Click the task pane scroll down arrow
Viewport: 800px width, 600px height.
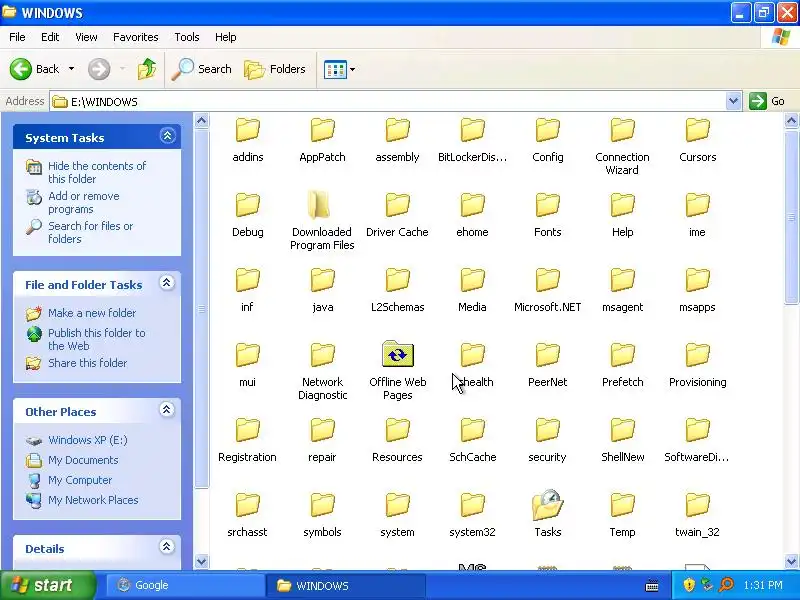tap(202, 562)
